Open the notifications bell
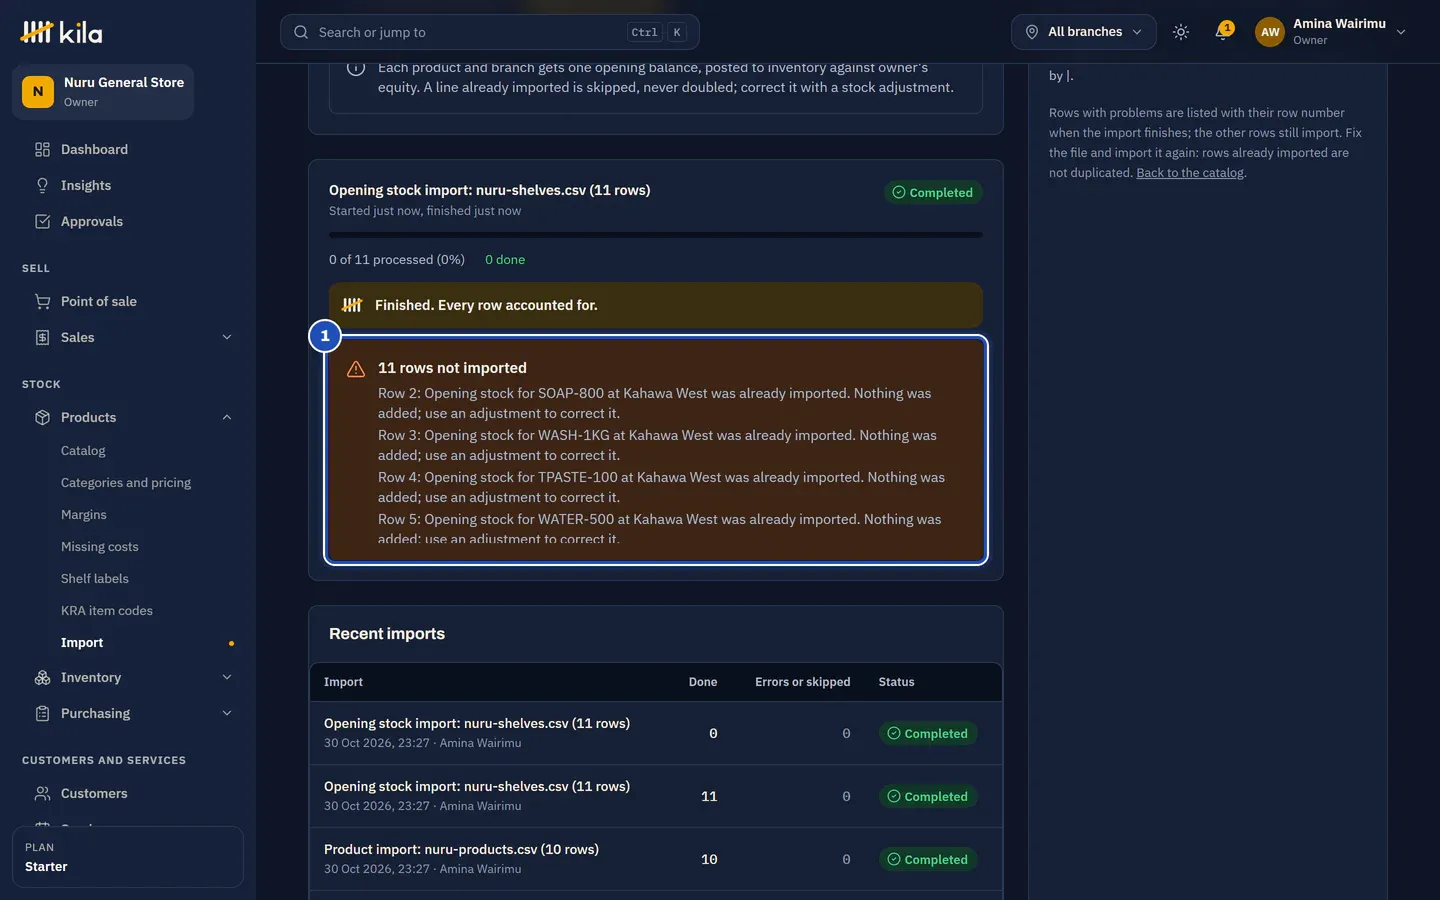The width and height of the screenshot is (1440, 900). click(1222, 32)
